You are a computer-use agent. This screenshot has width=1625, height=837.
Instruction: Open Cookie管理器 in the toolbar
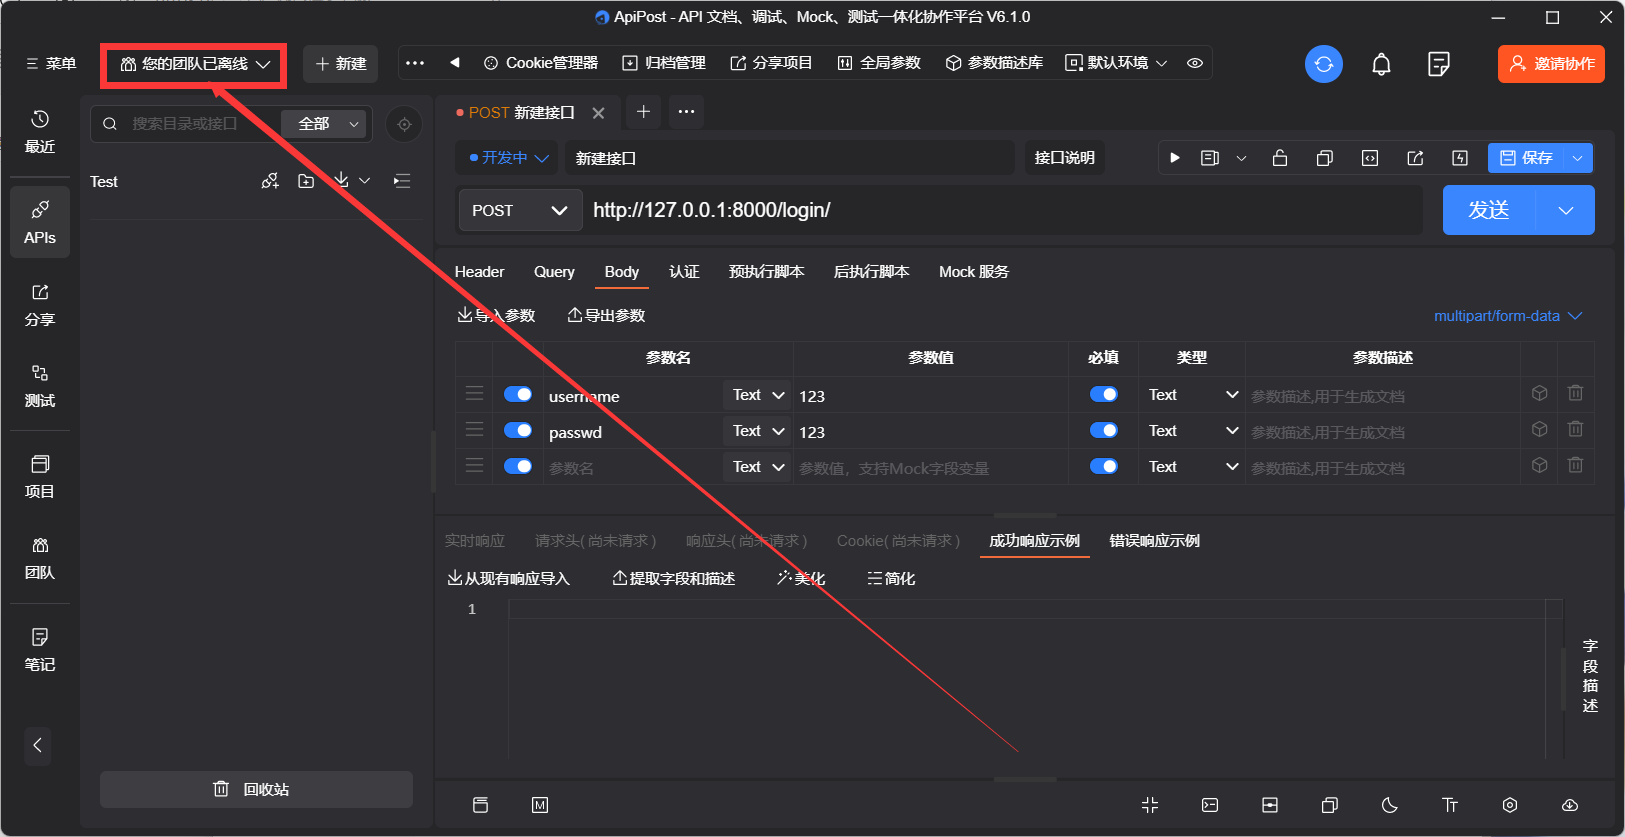click(541, 63)
